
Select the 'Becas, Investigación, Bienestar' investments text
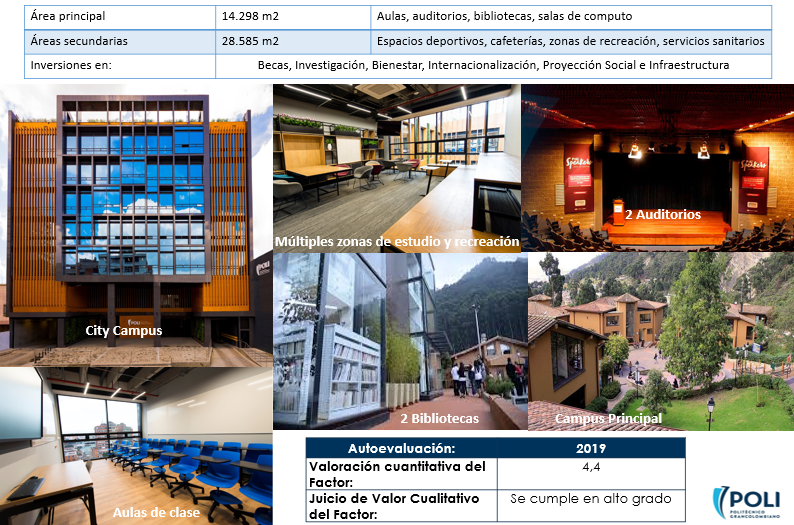tap(493, 65)
